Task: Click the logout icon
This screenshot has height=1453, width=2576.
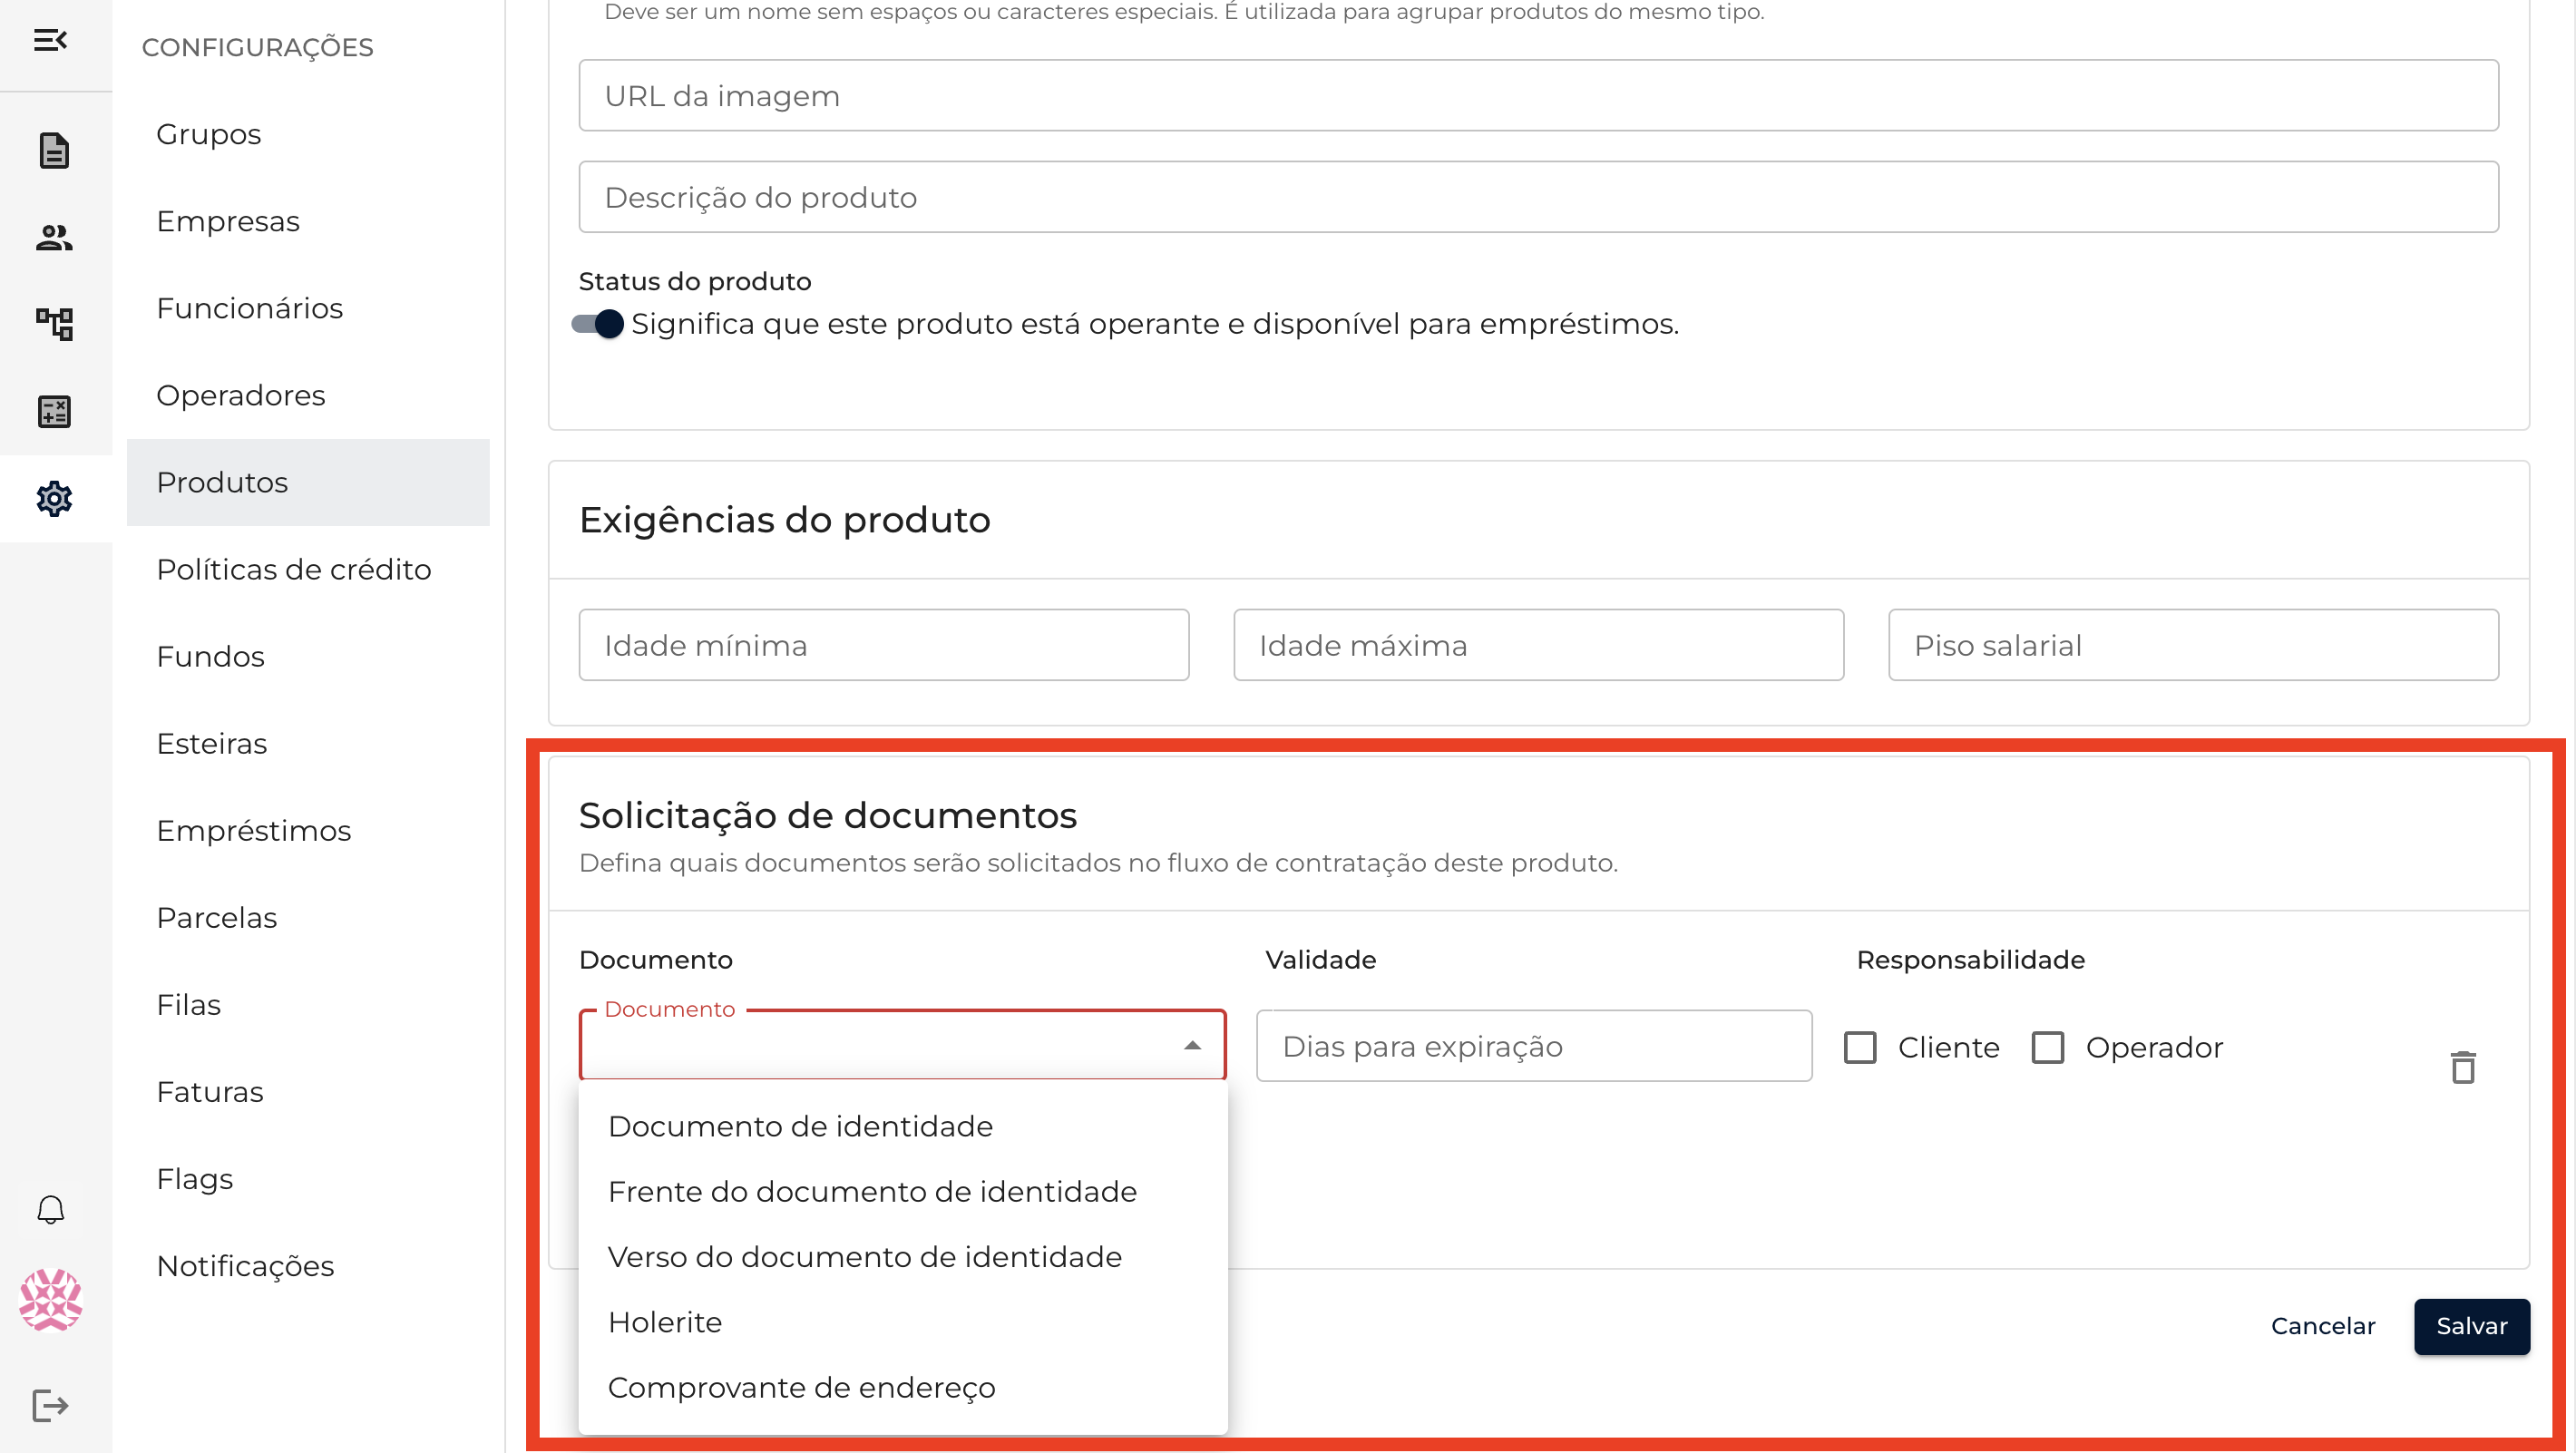Action: click(x=50, y=1405)
